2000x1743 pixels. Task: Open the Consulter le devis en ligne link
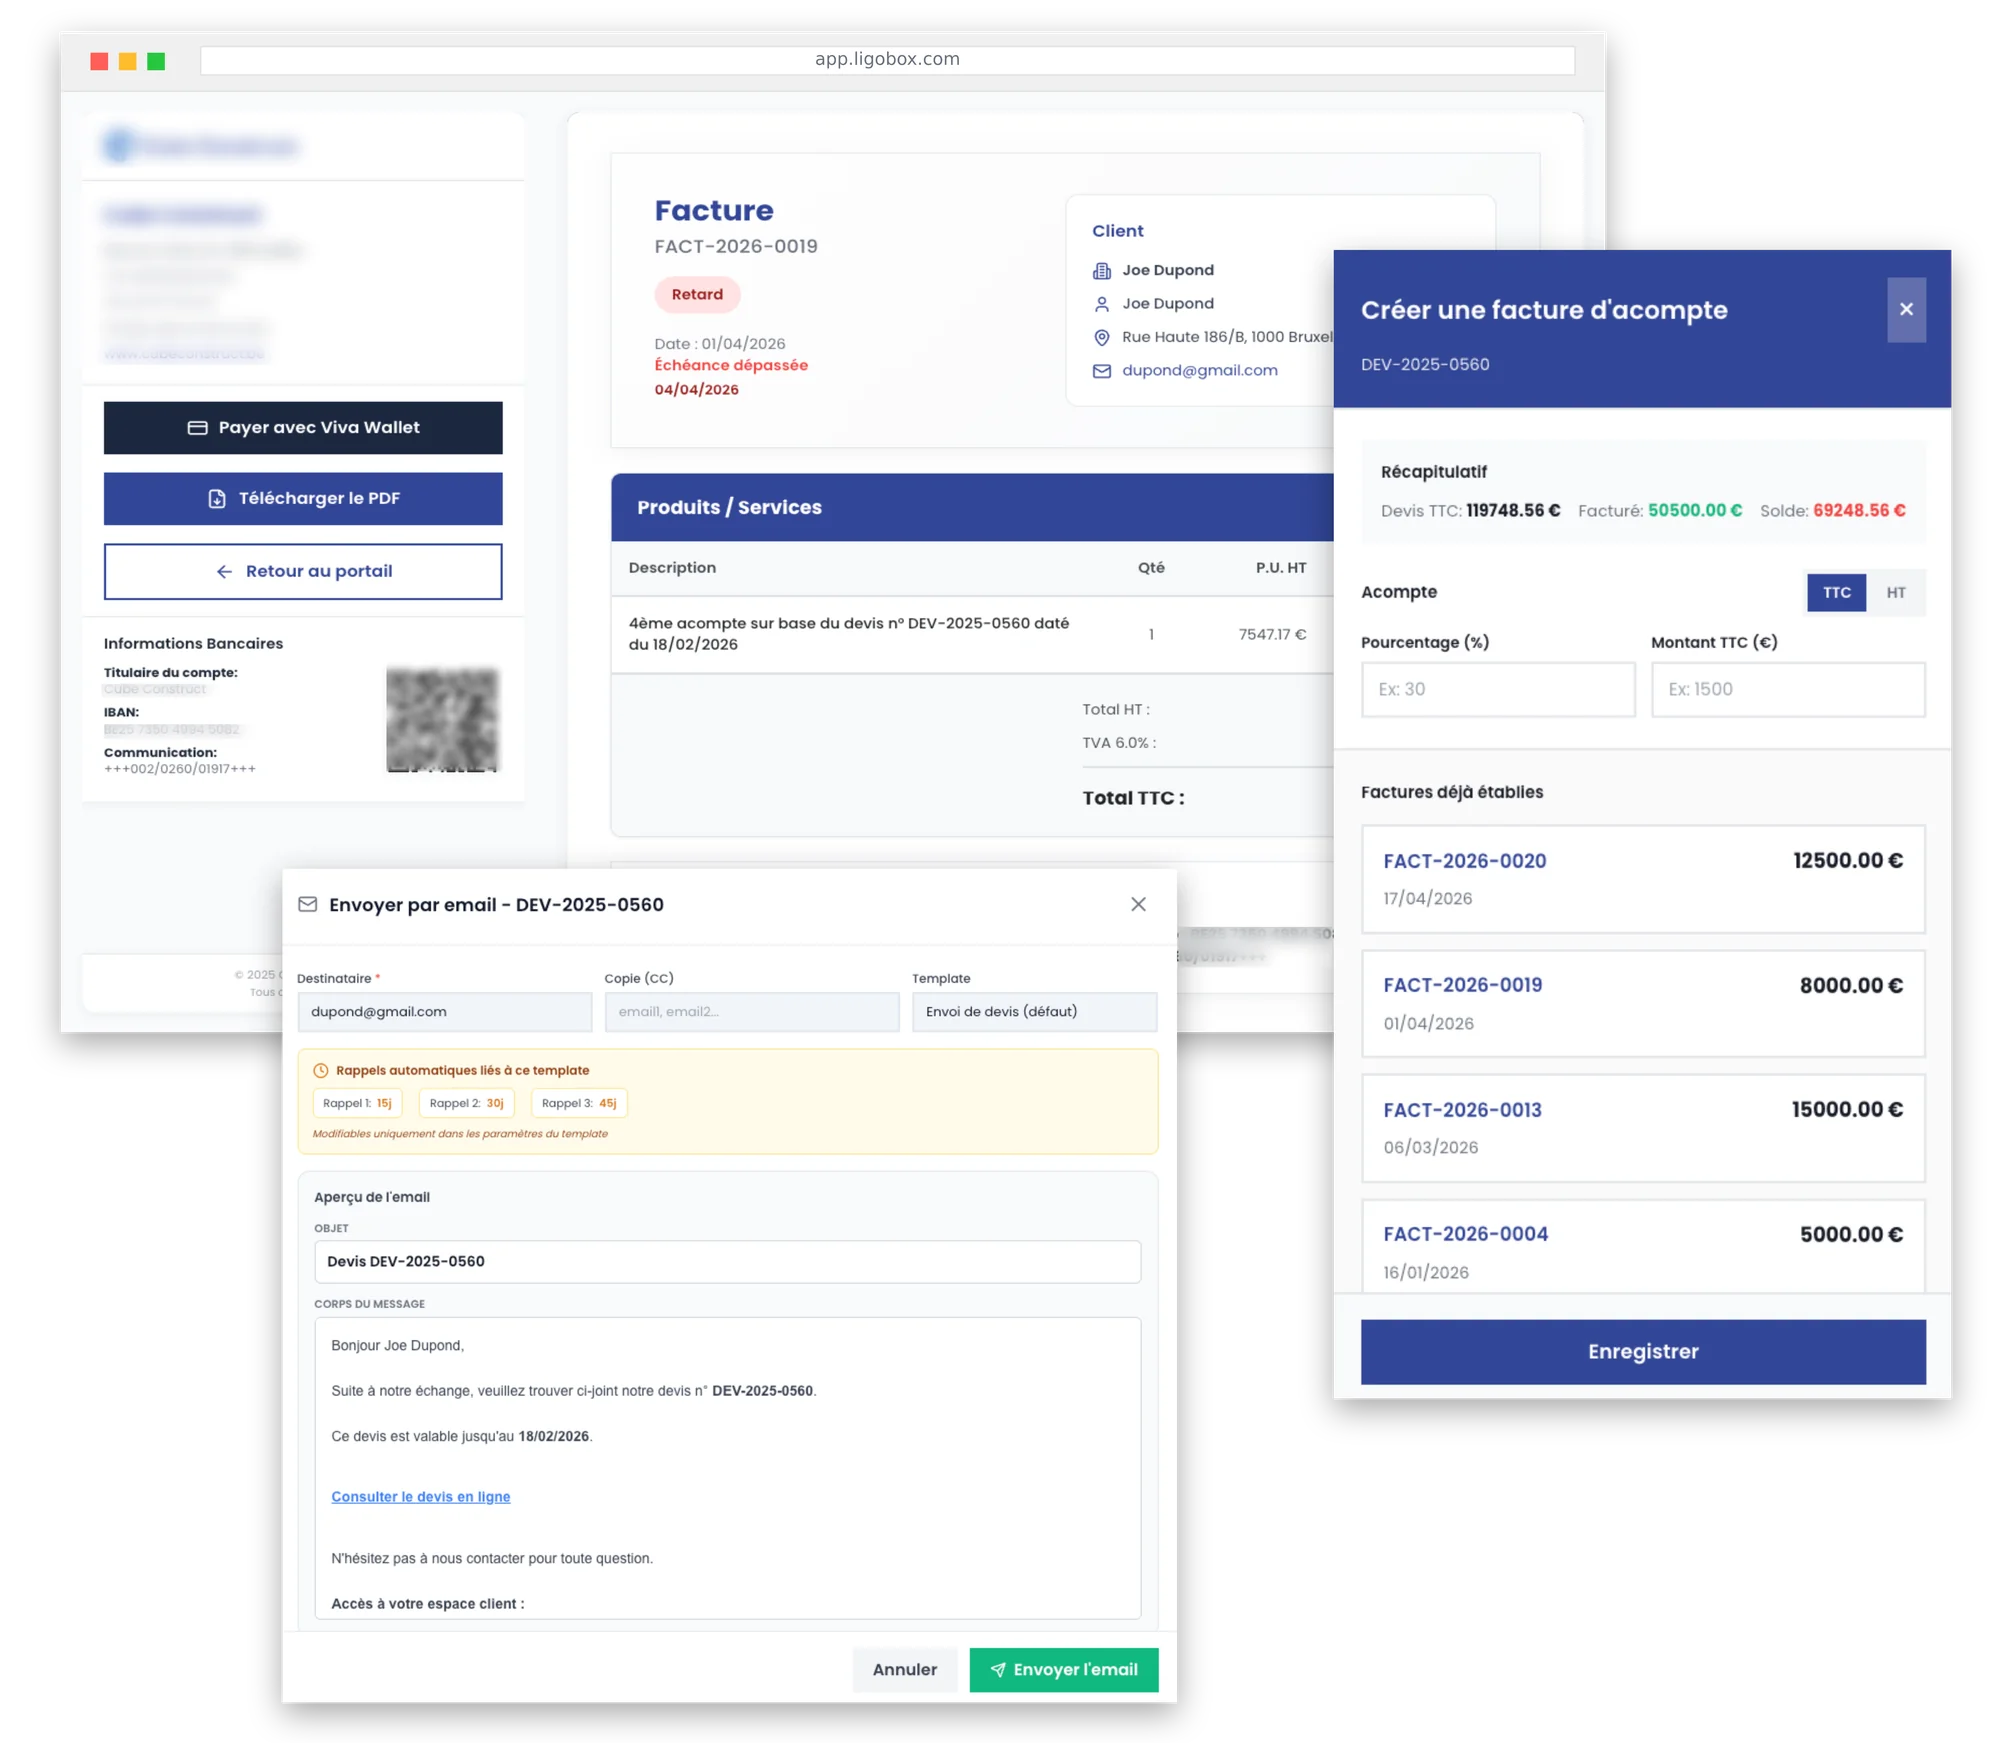[x=421, y=1497]
